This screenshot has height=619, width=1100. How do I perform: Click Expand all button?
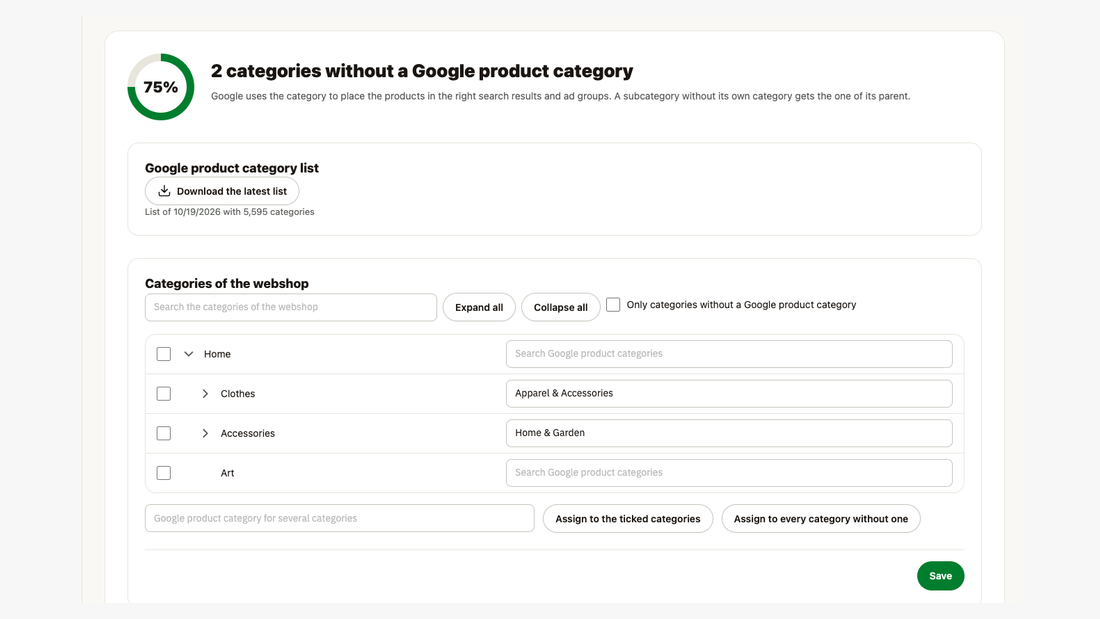pos(479,307)
